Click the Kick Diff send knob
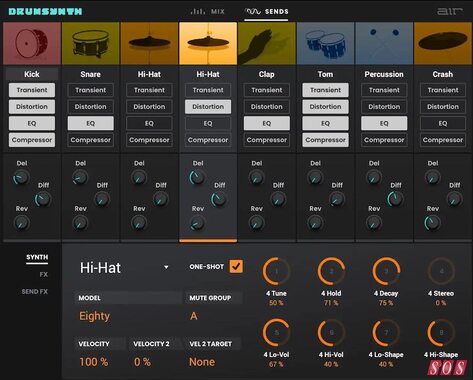Image resolution: width=473 pixels, height=380 pixels. [x=43, y=200]
